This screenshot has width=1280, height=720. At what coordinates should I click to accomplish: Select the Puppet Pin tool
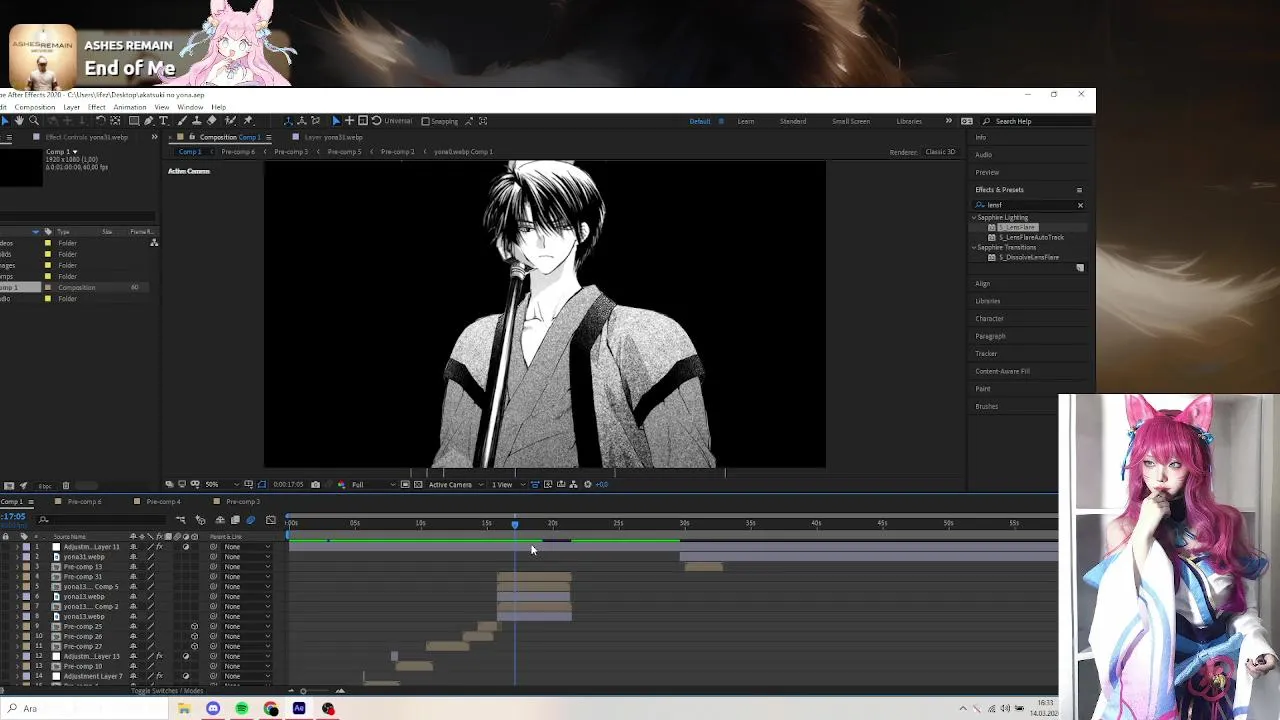[x=248, y=121]
